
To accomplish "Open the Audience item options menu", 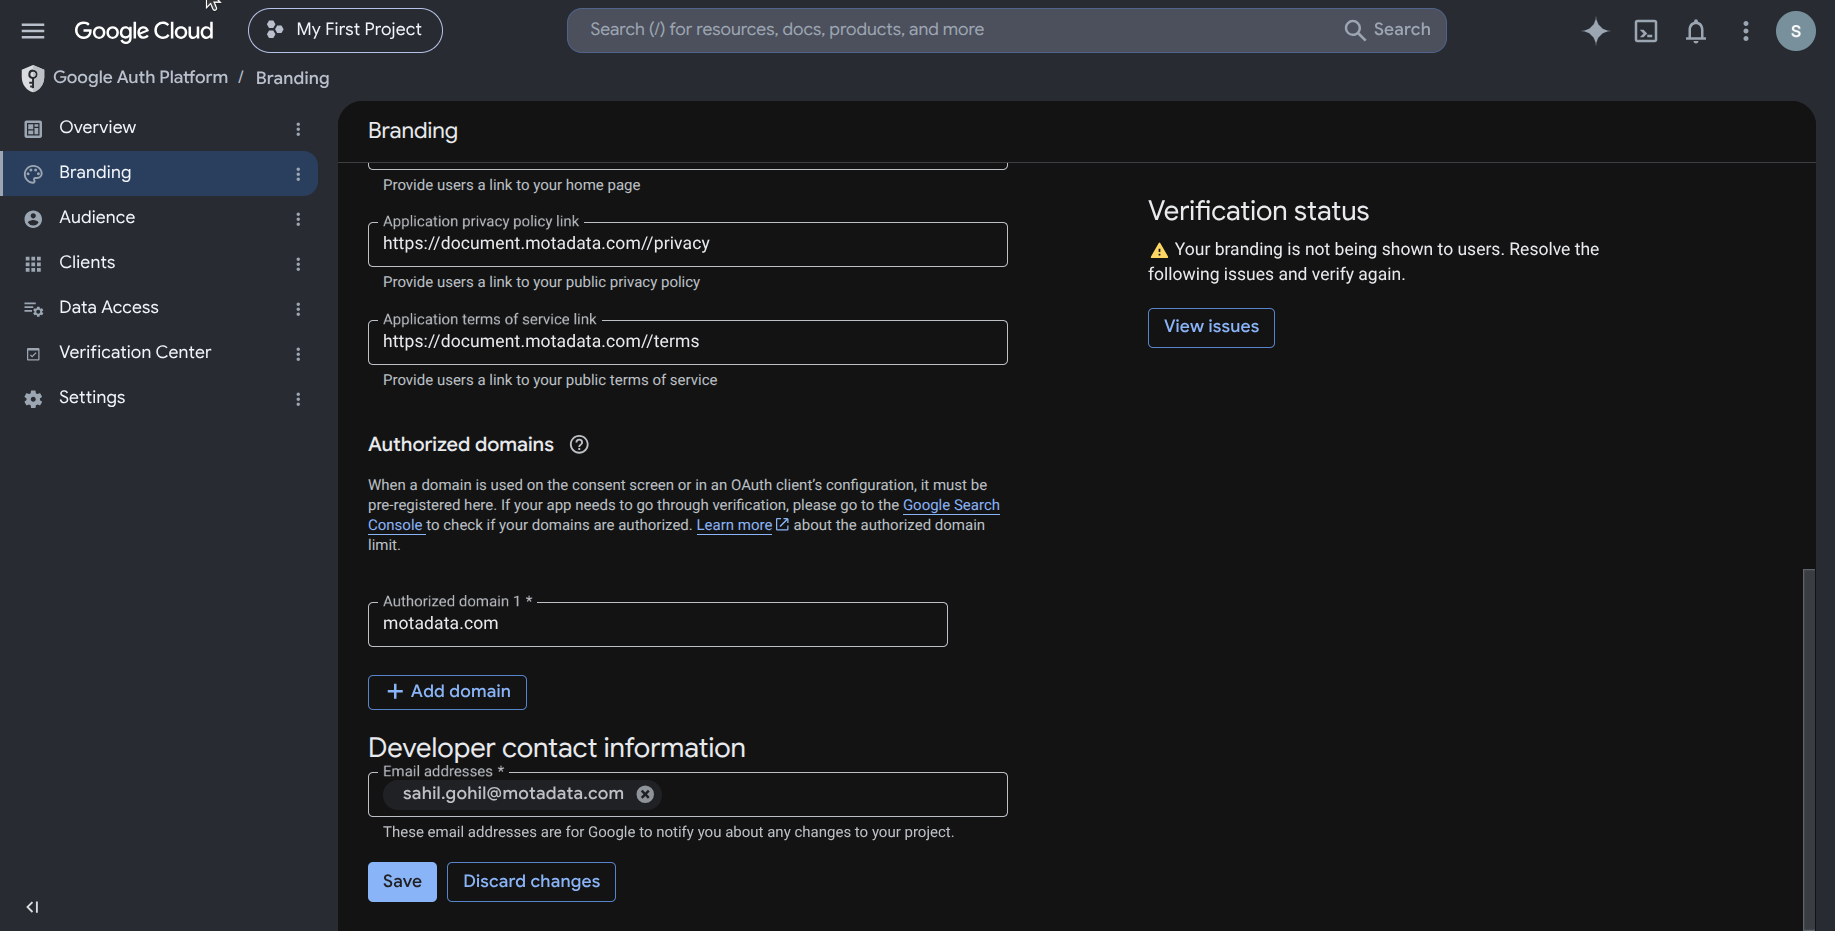I will tap(298, 218).
